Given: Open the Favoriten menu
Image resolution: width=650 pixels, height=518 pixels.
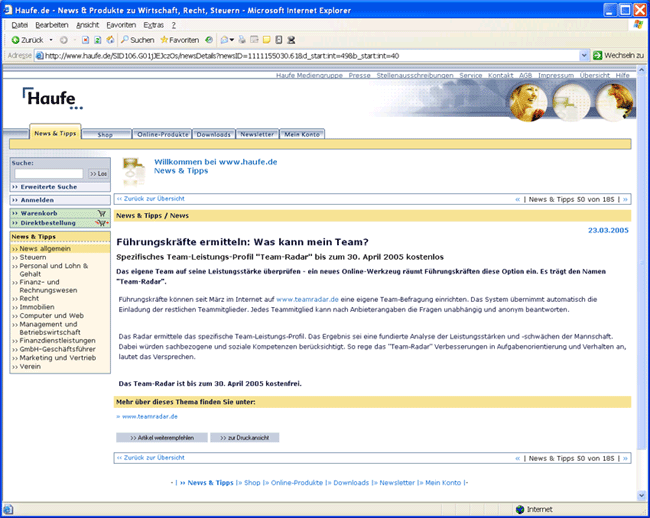Looking at the screenshot, I should tap(121, 25).
